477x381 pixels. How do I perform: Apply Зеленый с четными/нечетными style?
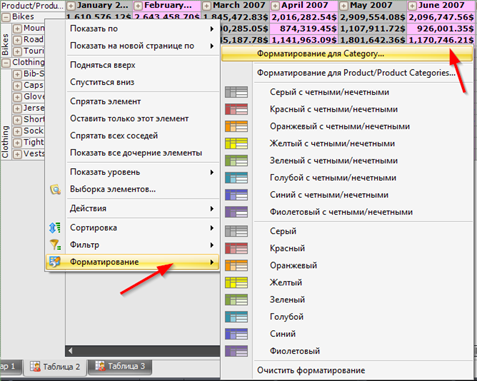(x=347, y=161)
